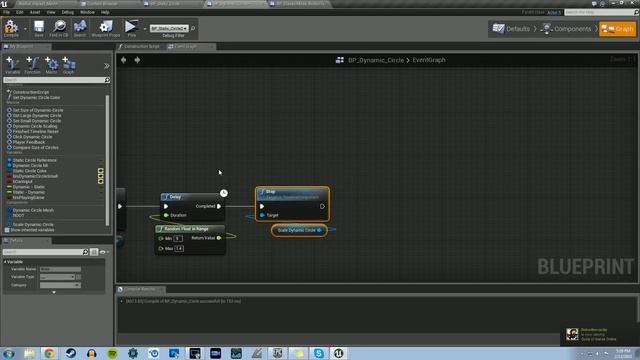The width and height of the screenshot is (640, 360).
Task: Toggle editable icon for bIsDynamicCircleSmall variable
Action: click(x=100, y=176)
